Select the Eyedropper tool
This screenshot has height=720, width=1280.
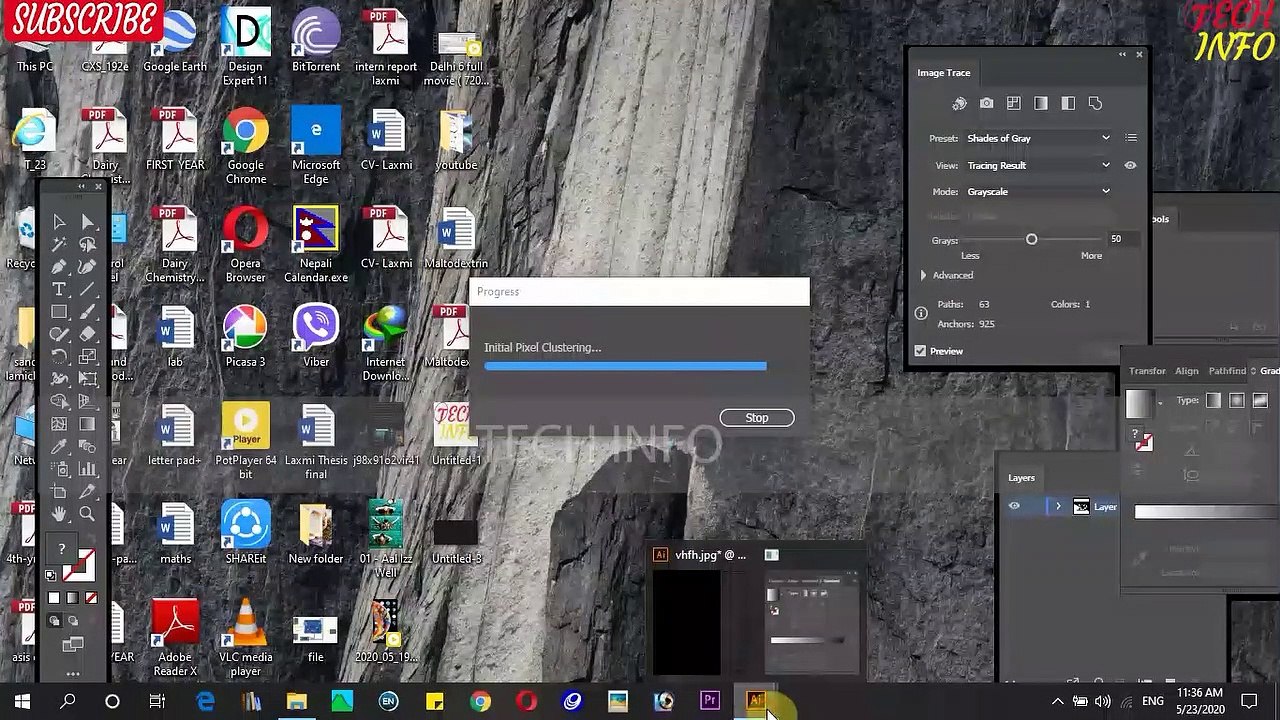pos(59,447)
